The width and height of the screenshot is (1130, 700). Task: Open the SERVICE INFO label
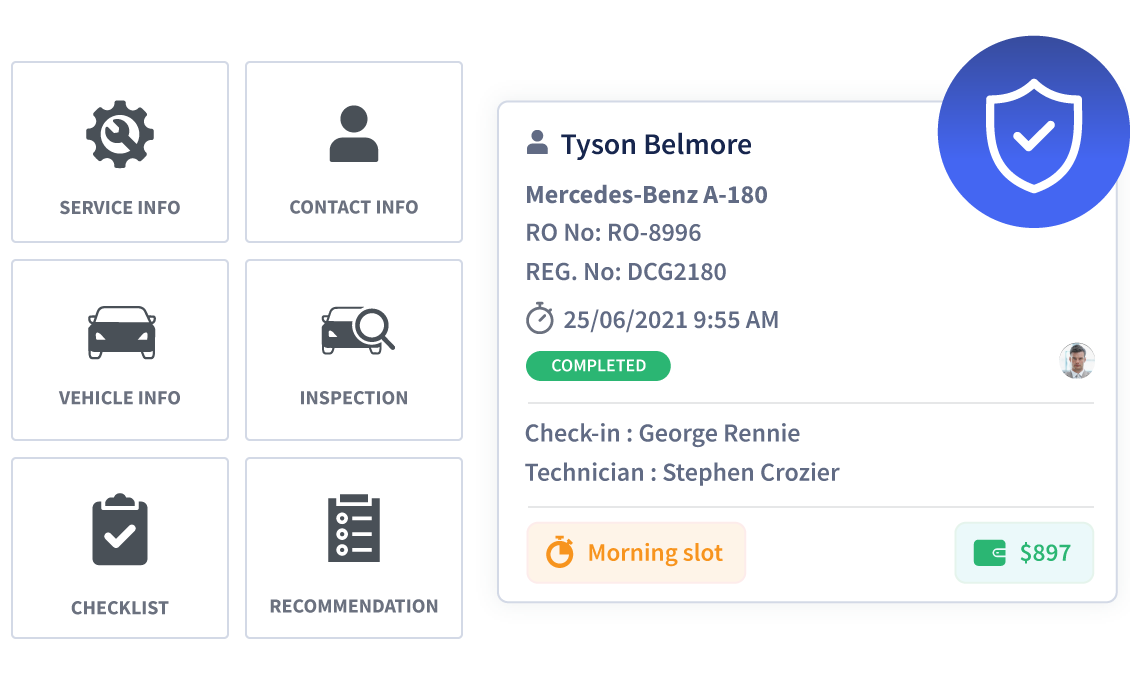tap(120, 208)
